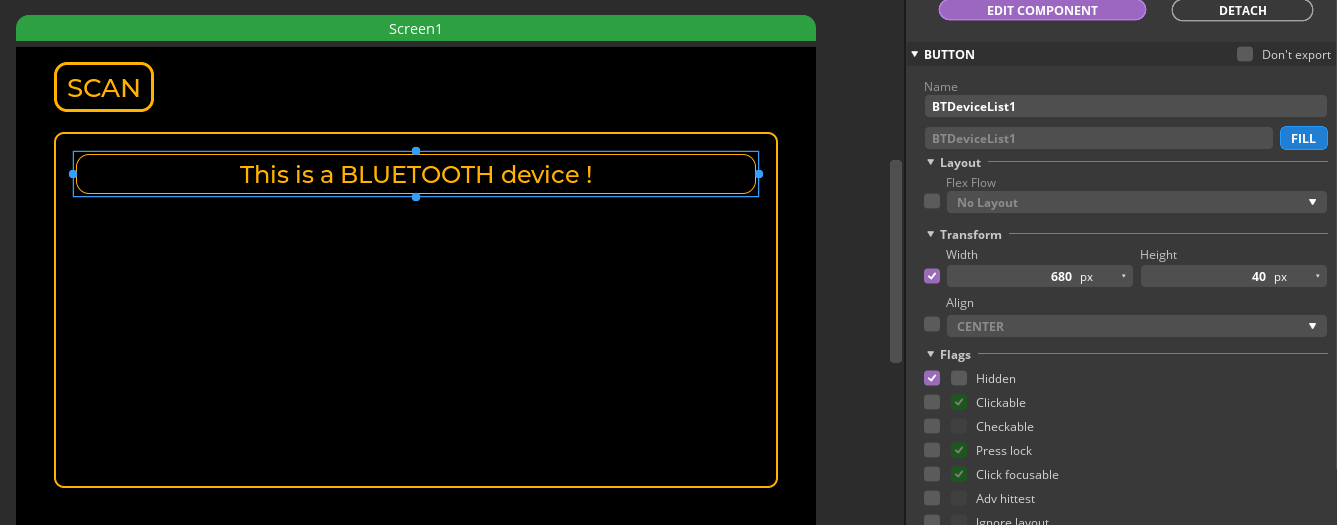Click the left-edge selection handle of Bluetooth button

point(73,174)
